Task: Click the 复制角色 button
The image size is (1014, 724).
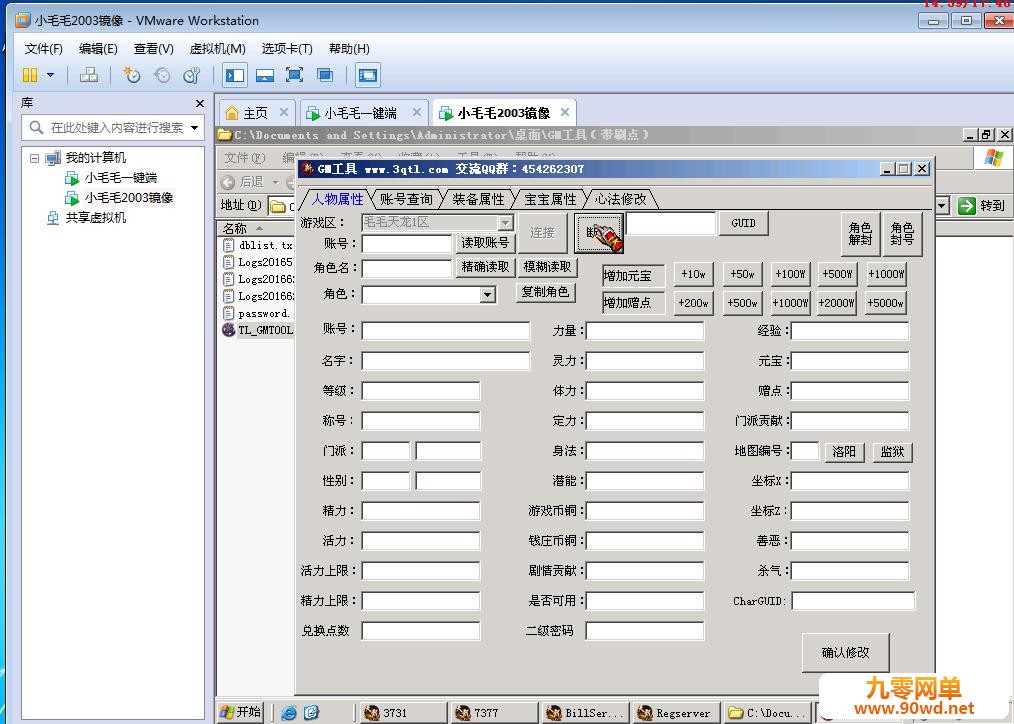Action: point(545,292)
